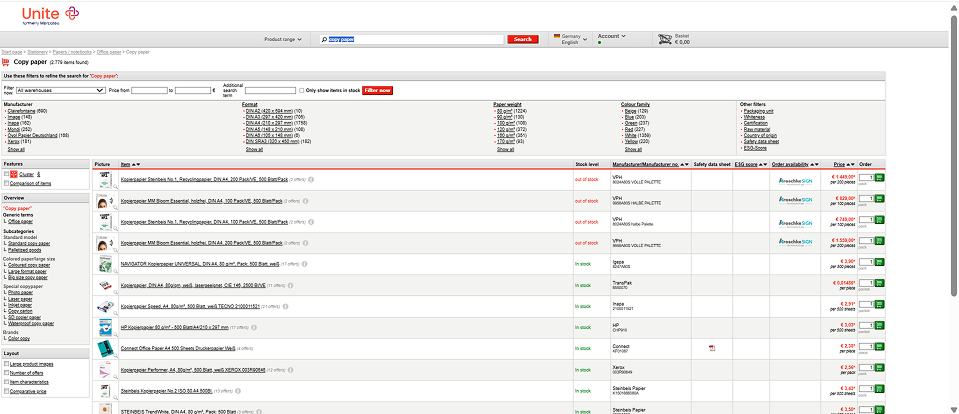Open info icon beside Steinbeis Kopierpapier No.2
The width and height of the screenshot is (959, 414).
(x=238, y=390)
